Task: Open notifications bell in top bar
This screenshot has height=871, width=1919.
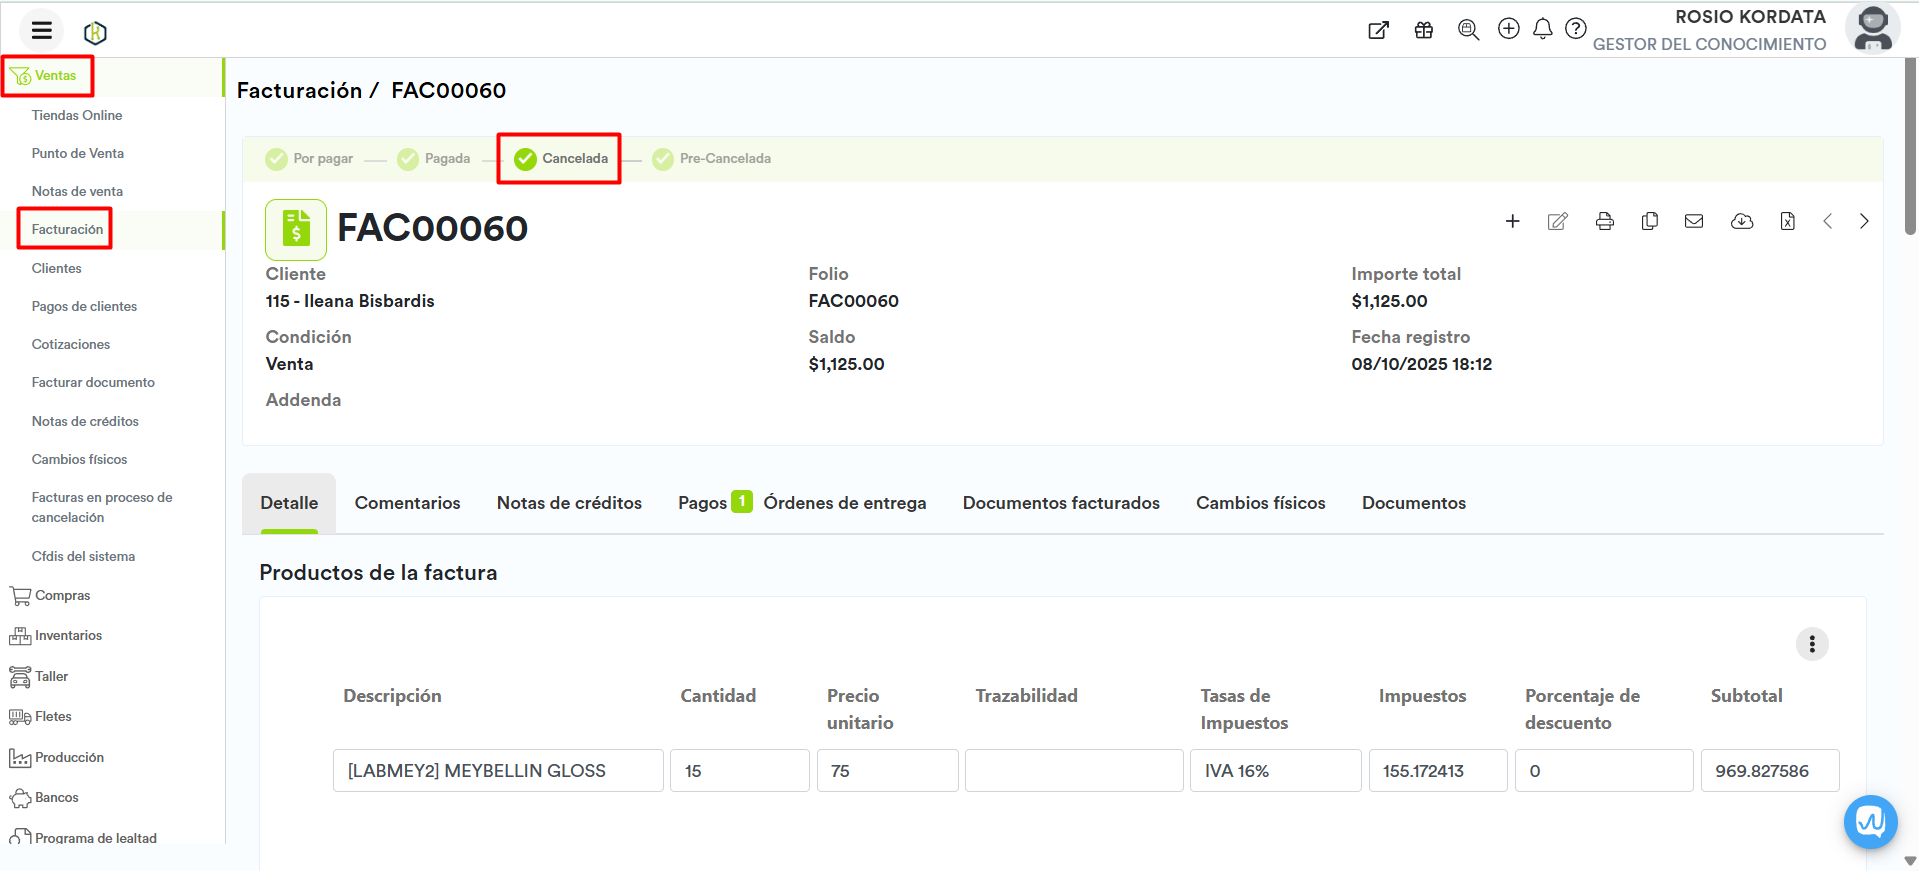Action: pos(1542,29)
